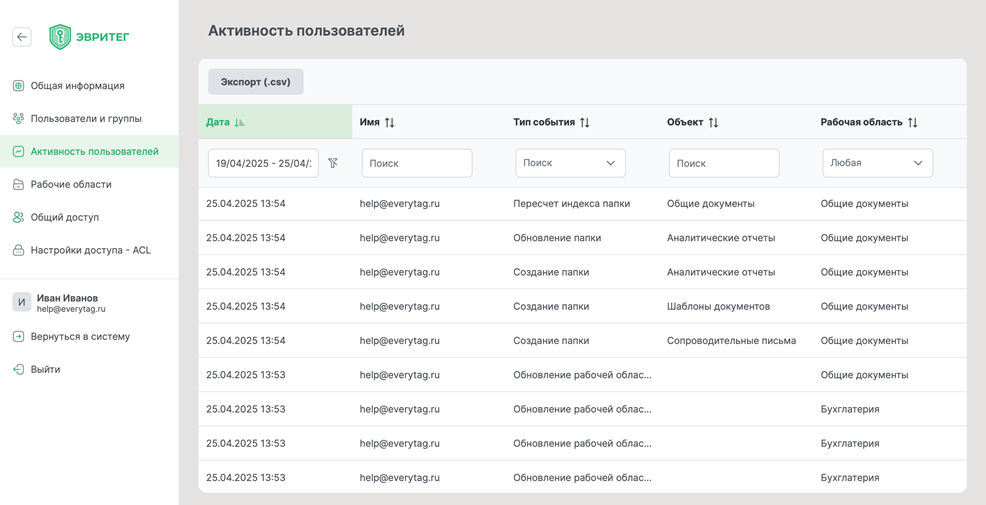Image resolution: width=986 pixels, height=505 pixels.
Task: Select Рабочие области in the sidebar
Action: (71, 185)
